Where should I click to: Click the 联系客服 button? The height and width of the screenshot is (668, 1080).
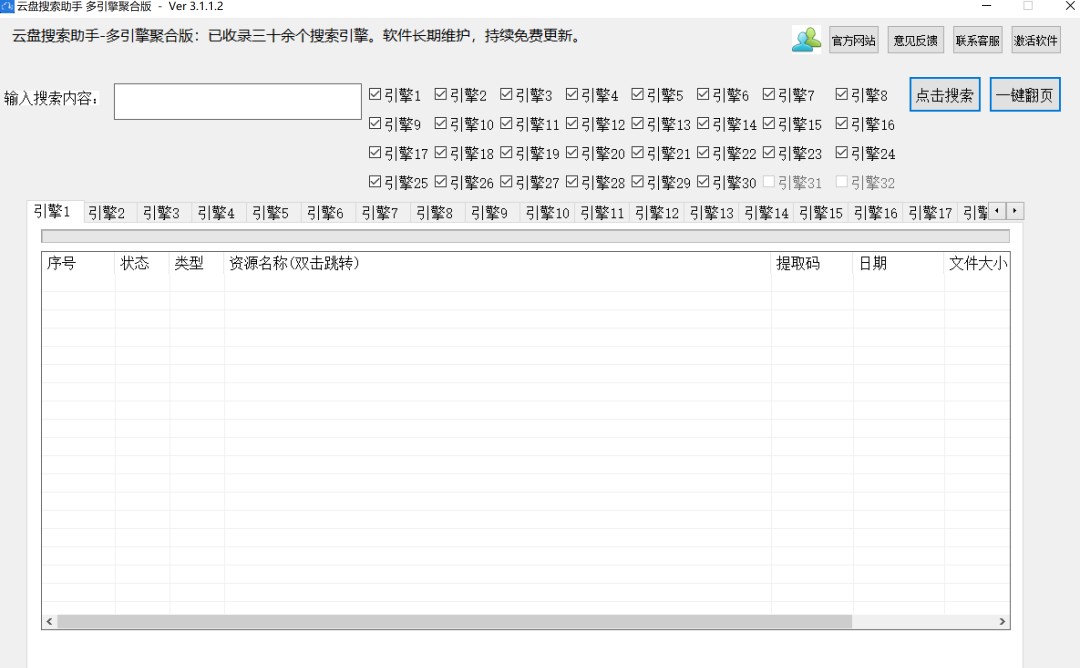977,40
